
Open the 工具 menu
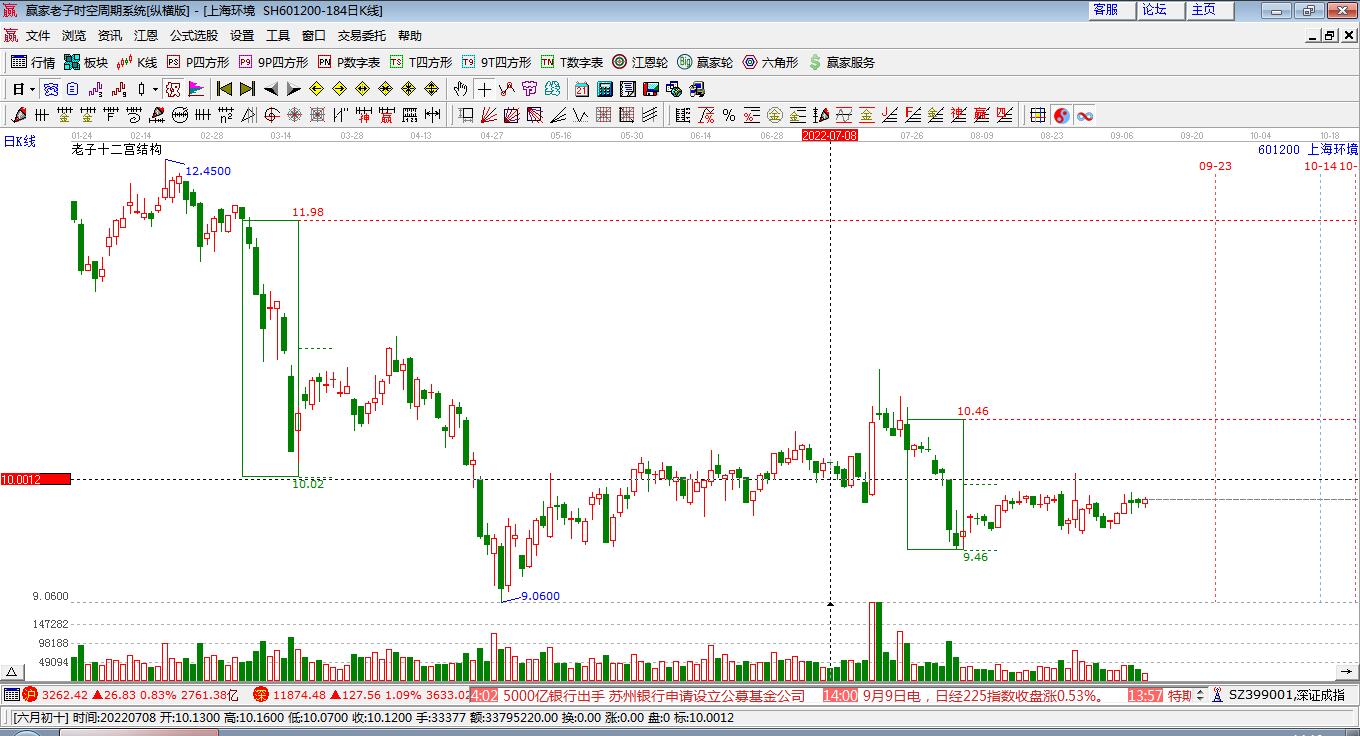point(278,36)
